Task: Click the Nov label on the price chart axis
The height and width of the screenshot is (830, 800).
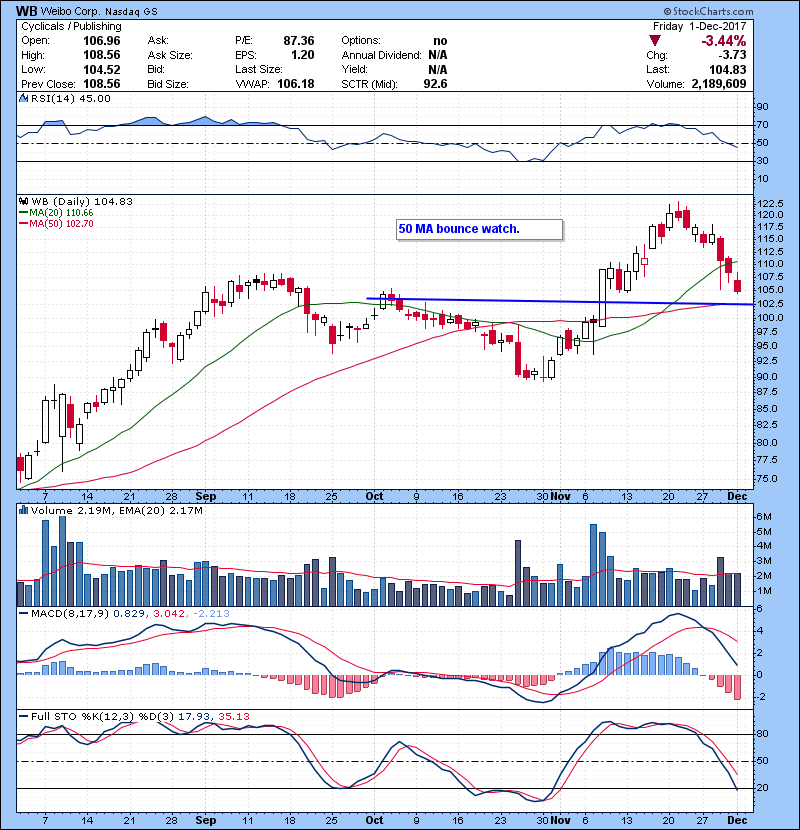Action: tap(560, 497)
